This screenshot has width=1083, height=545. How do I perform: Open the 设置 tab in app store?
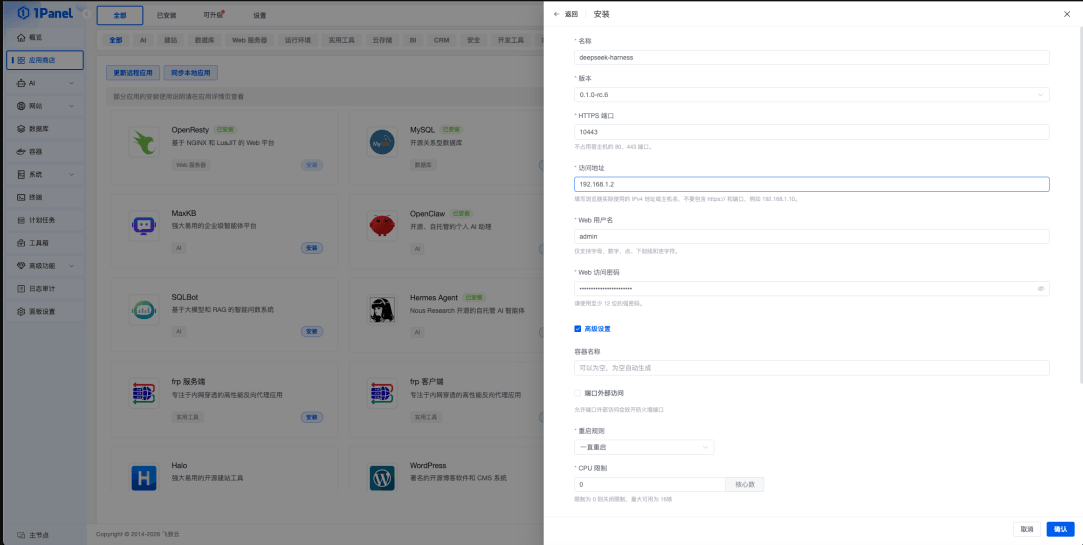(x=260, y=15)
